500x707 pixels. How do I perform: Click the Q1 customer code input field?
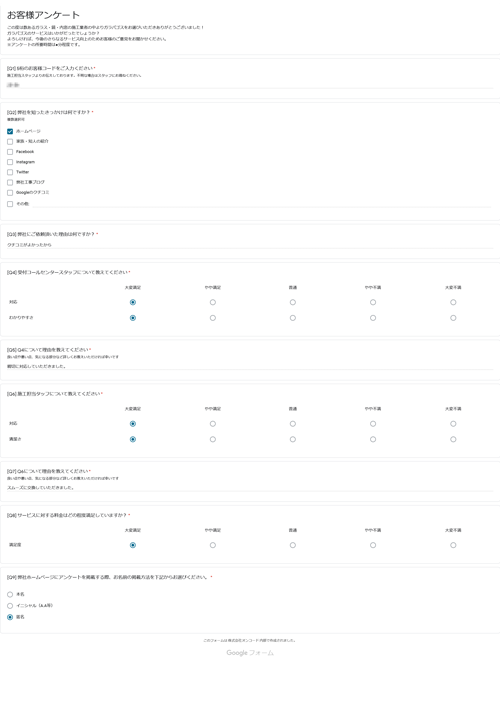point(250,85)
